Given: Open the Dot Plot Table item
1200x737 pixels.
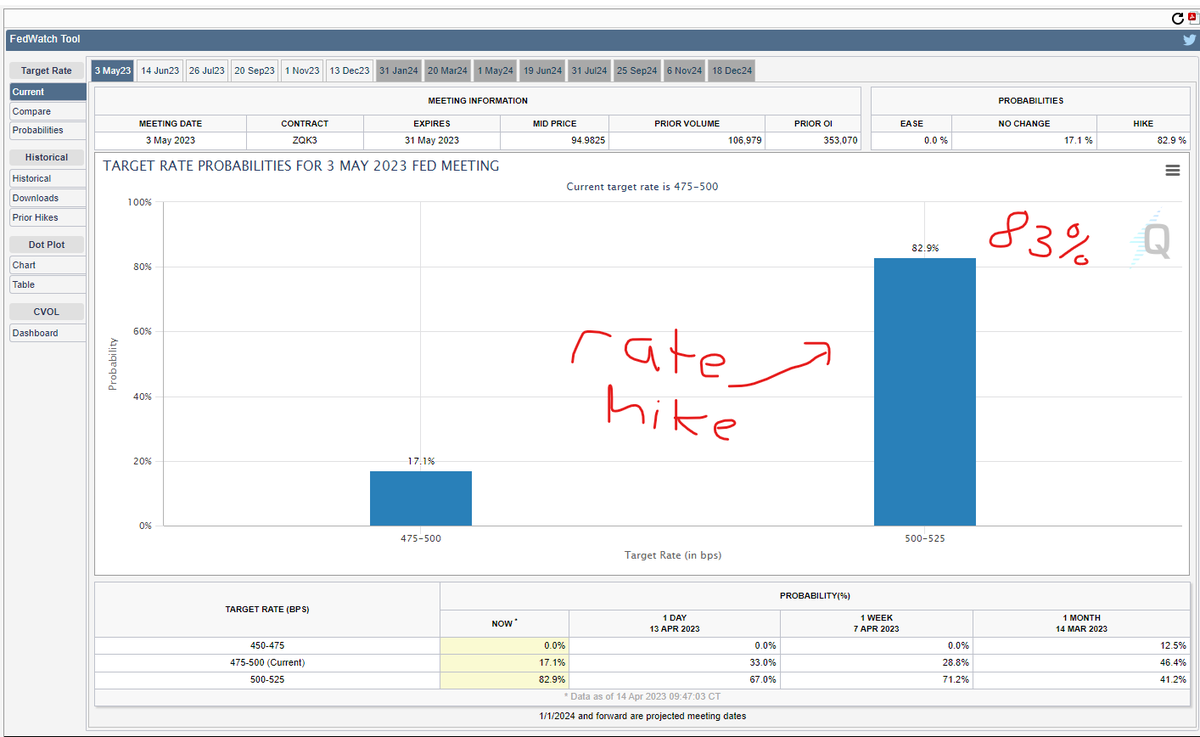Looking at the screenshot, I should (x=47, y=285).
